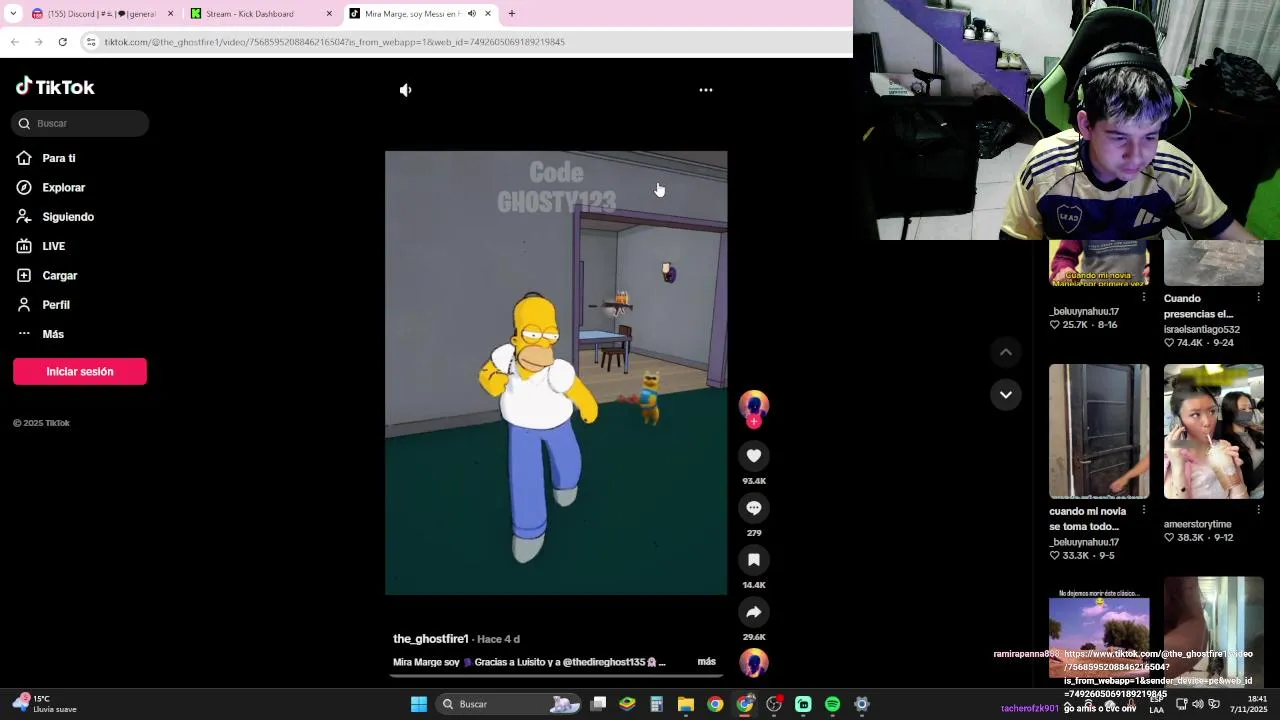Open Spotify from the taskbar
The width and height of the screenshot is (1280, 720).
pyautogui.click(x=832, y=704)
